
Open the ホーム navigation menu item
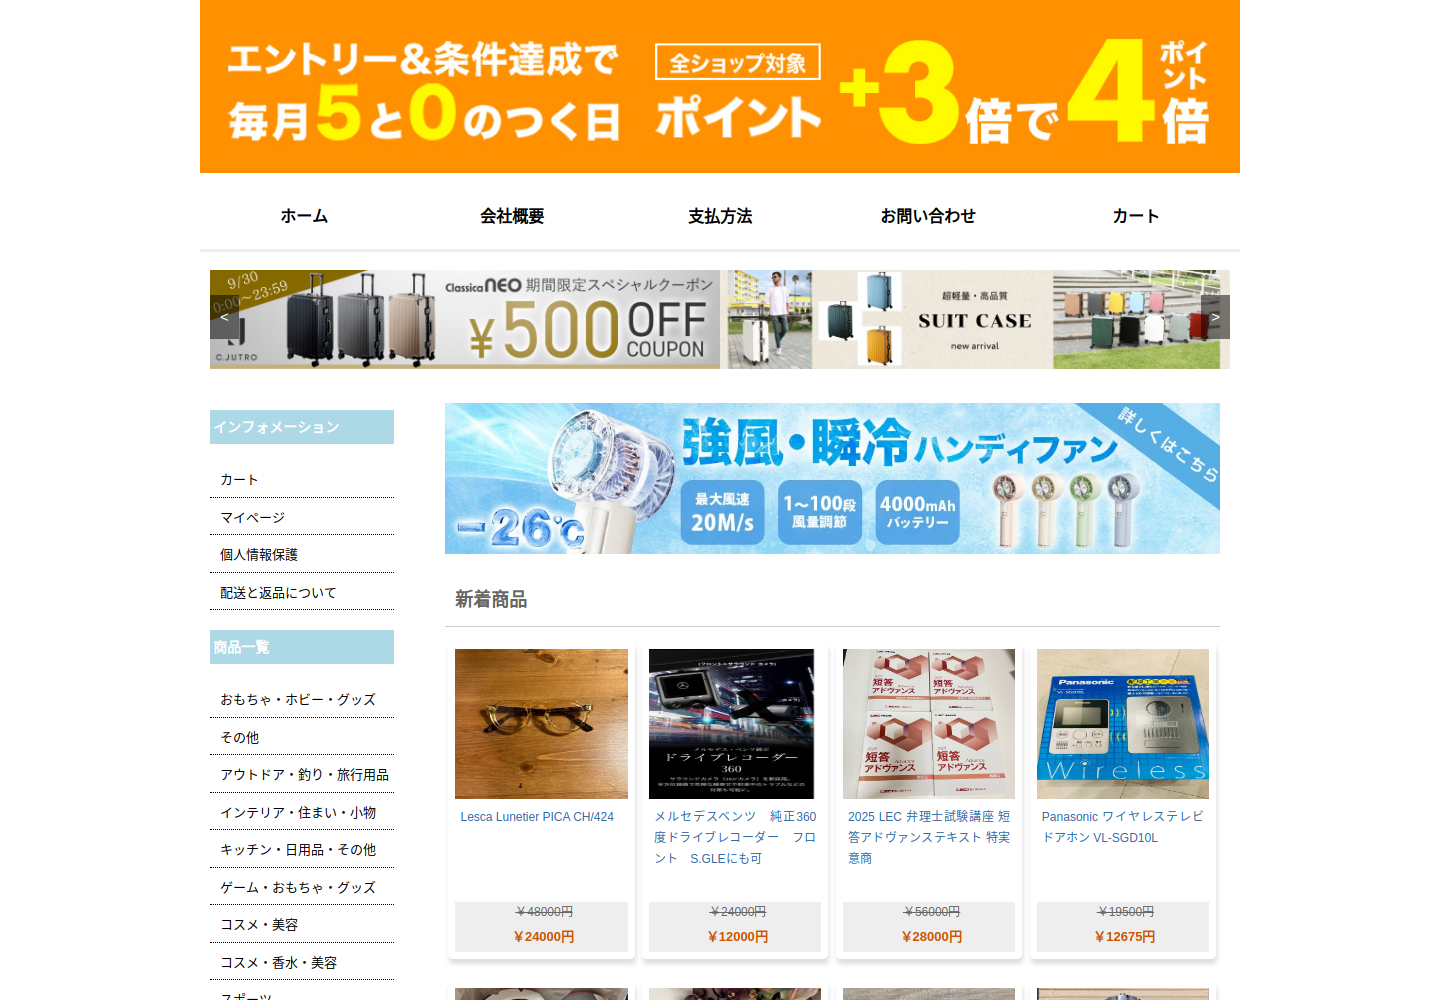[304, 216]
